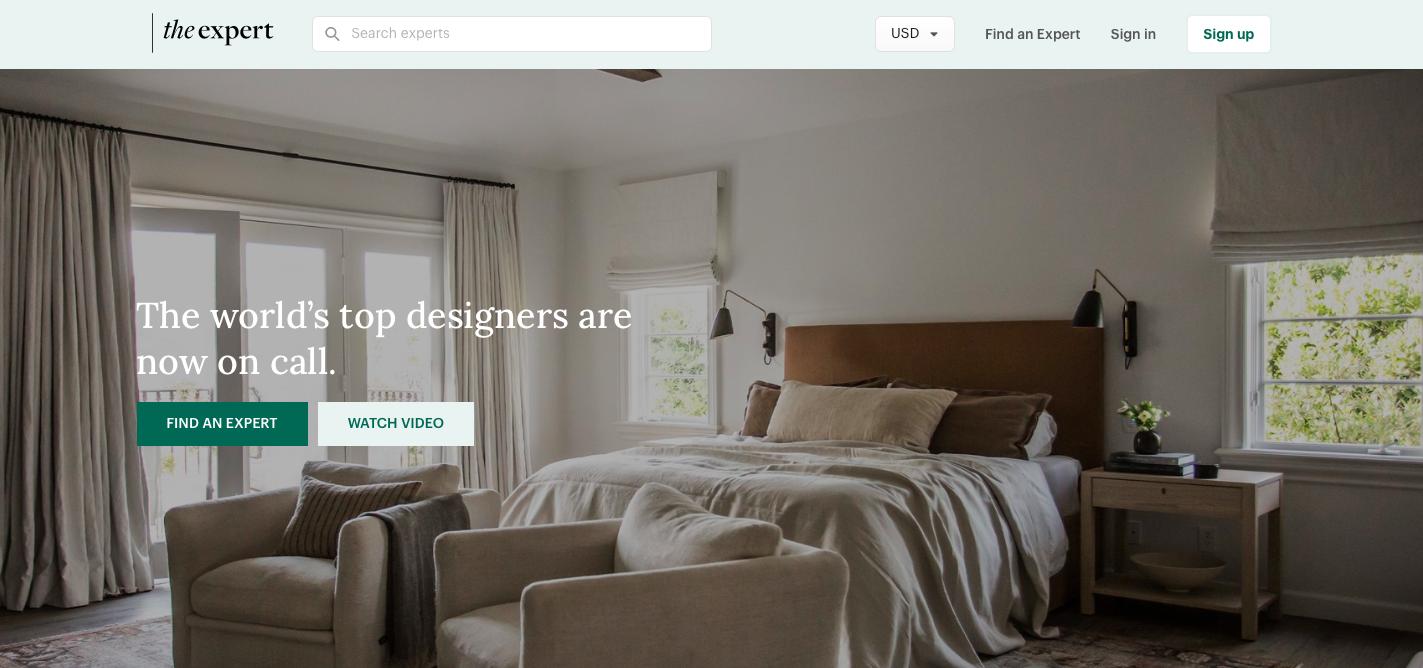Screen dimensions: 1423x668
Task: Click the green FIND AN EXPERT button
Action: tap(222, 424)
